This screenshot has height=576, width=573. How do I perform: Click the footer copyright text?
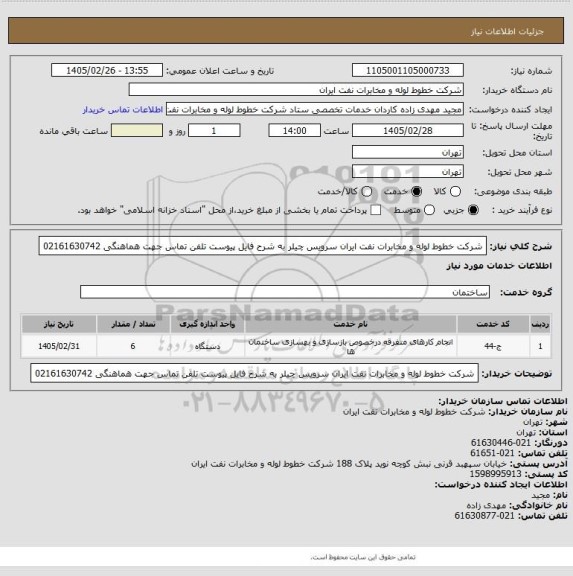tap(363, 557)
